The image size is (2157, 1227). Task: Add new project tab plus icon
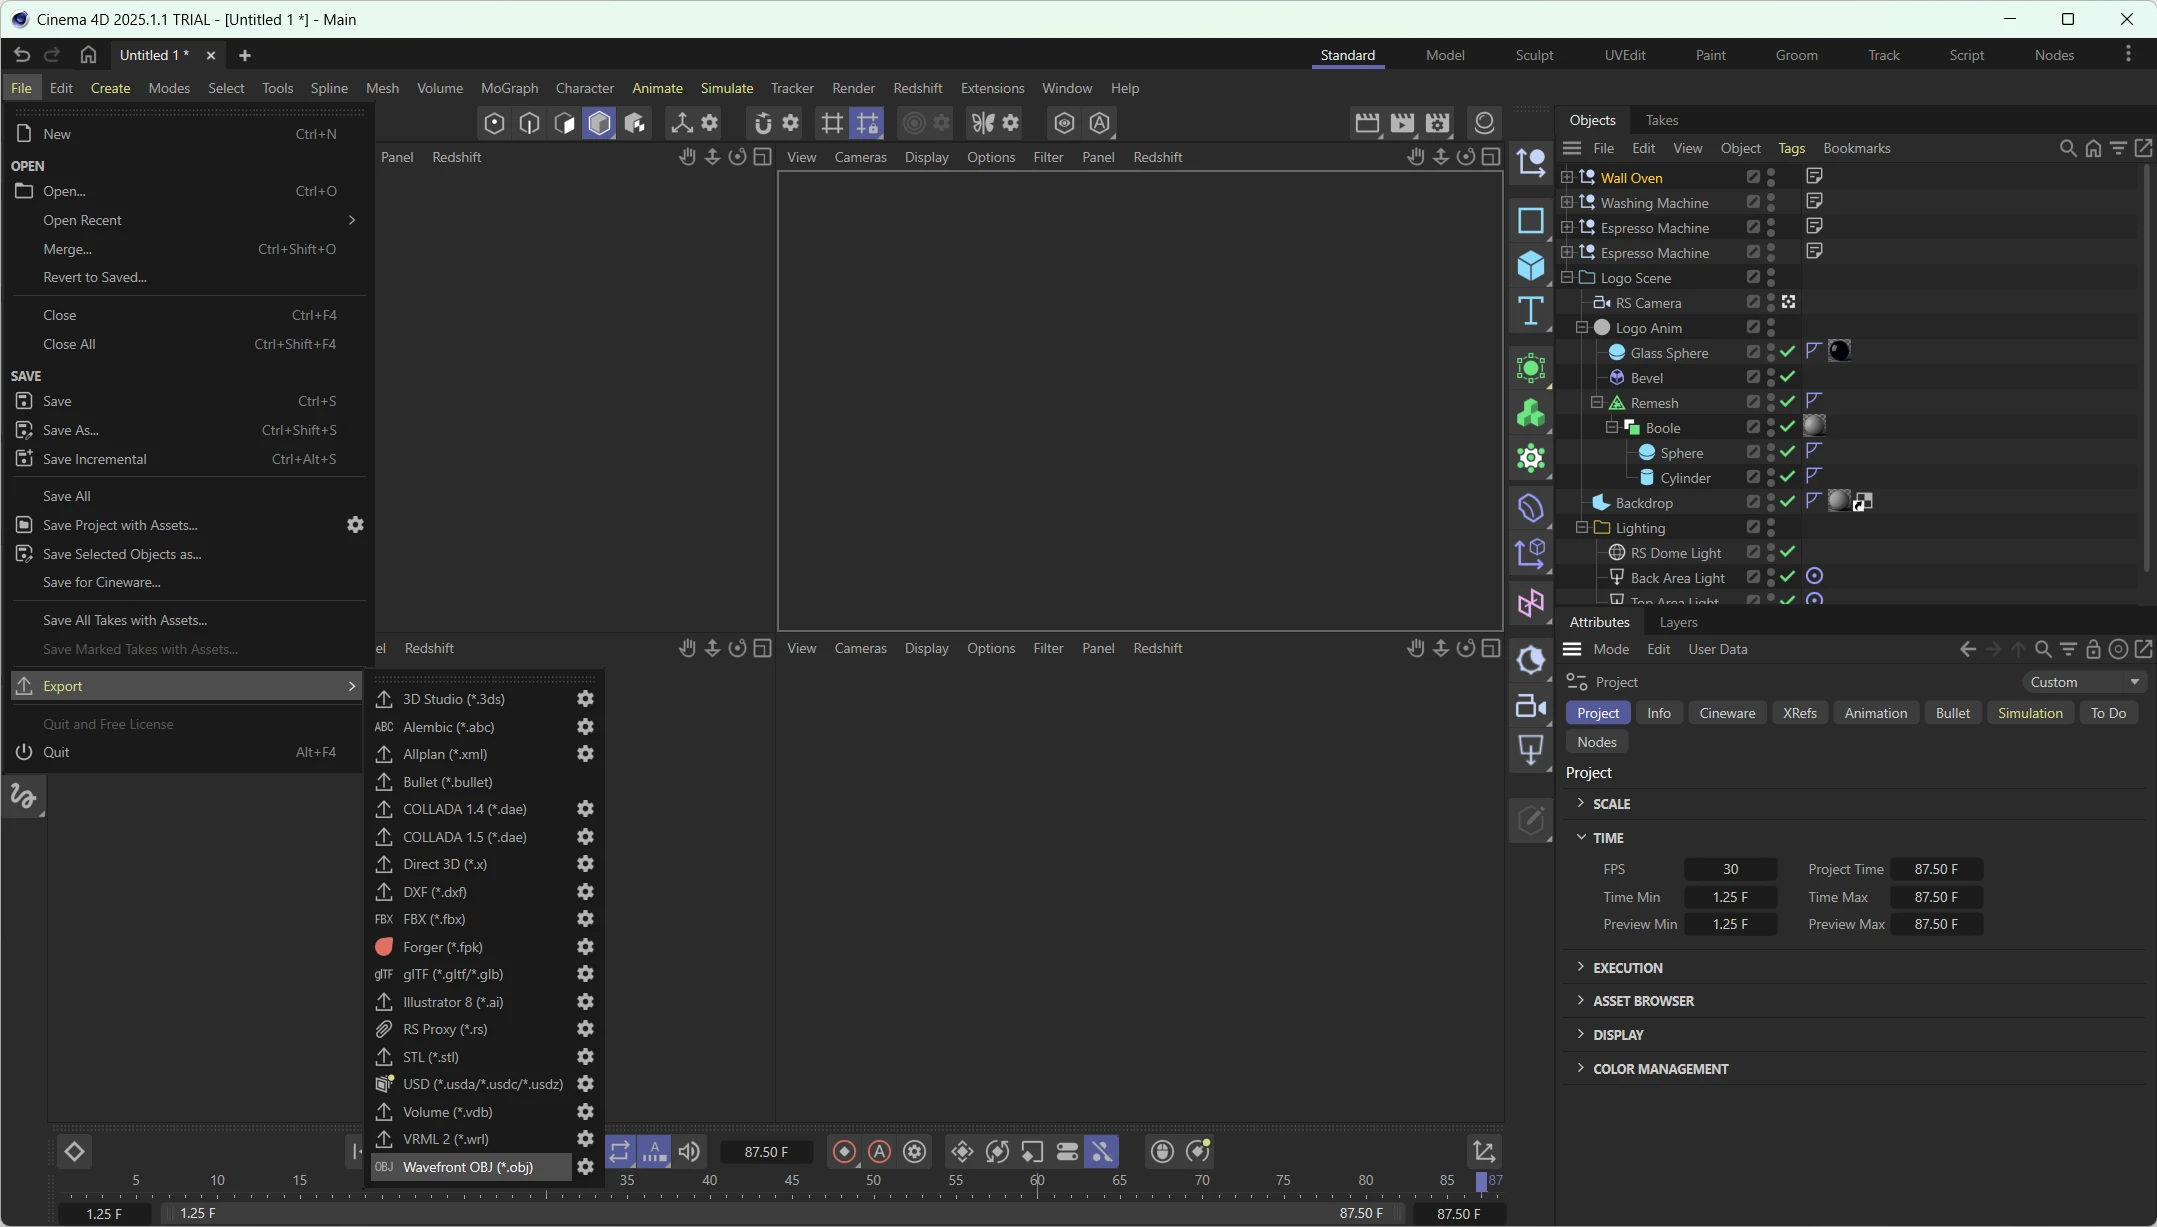[x=245, y=55]
